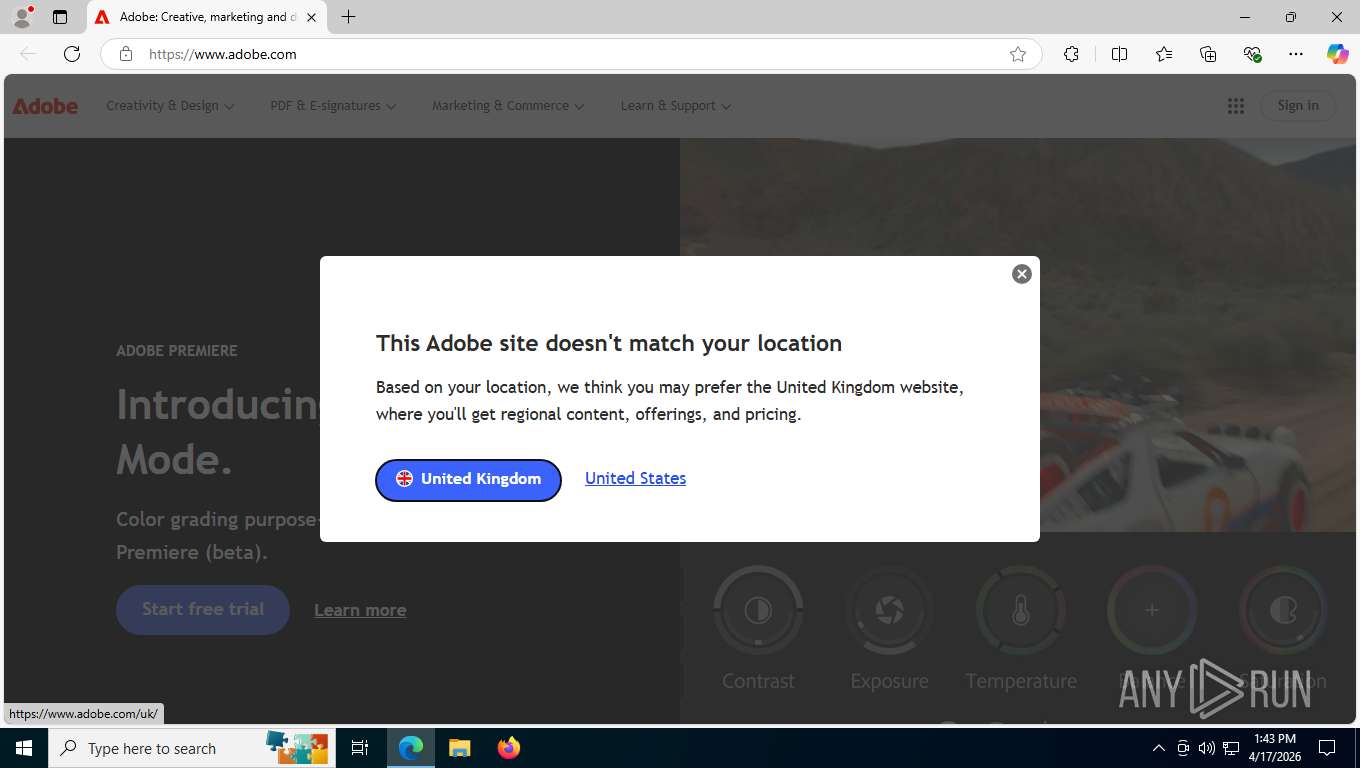
Task: Open Microsoft Edge from the taskbar
Action: pyautogui.click(x=410, y=748)
